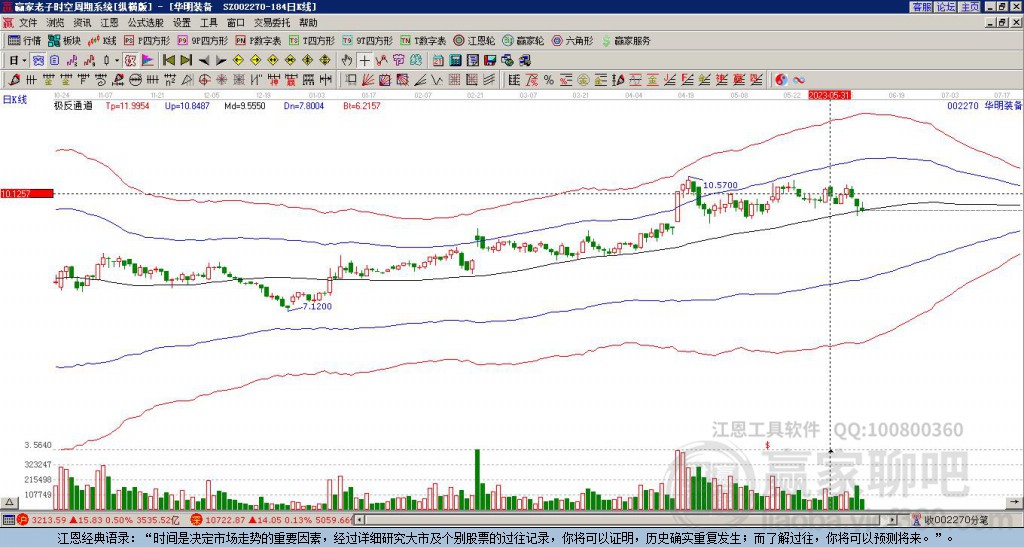Switch to the K线 chart view
The width and height of the screenshot is (1024, 548).
pyautogui.click(x=103, y=40)
